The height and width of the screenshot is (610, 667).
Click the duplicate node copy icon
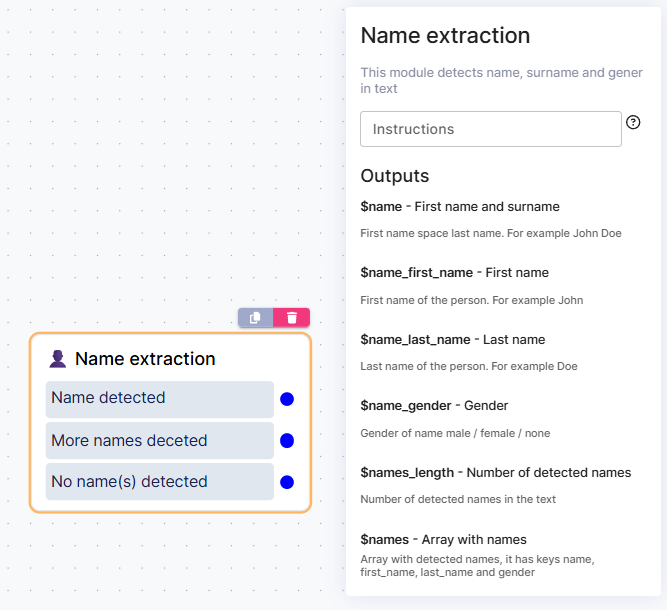point(255,317)
